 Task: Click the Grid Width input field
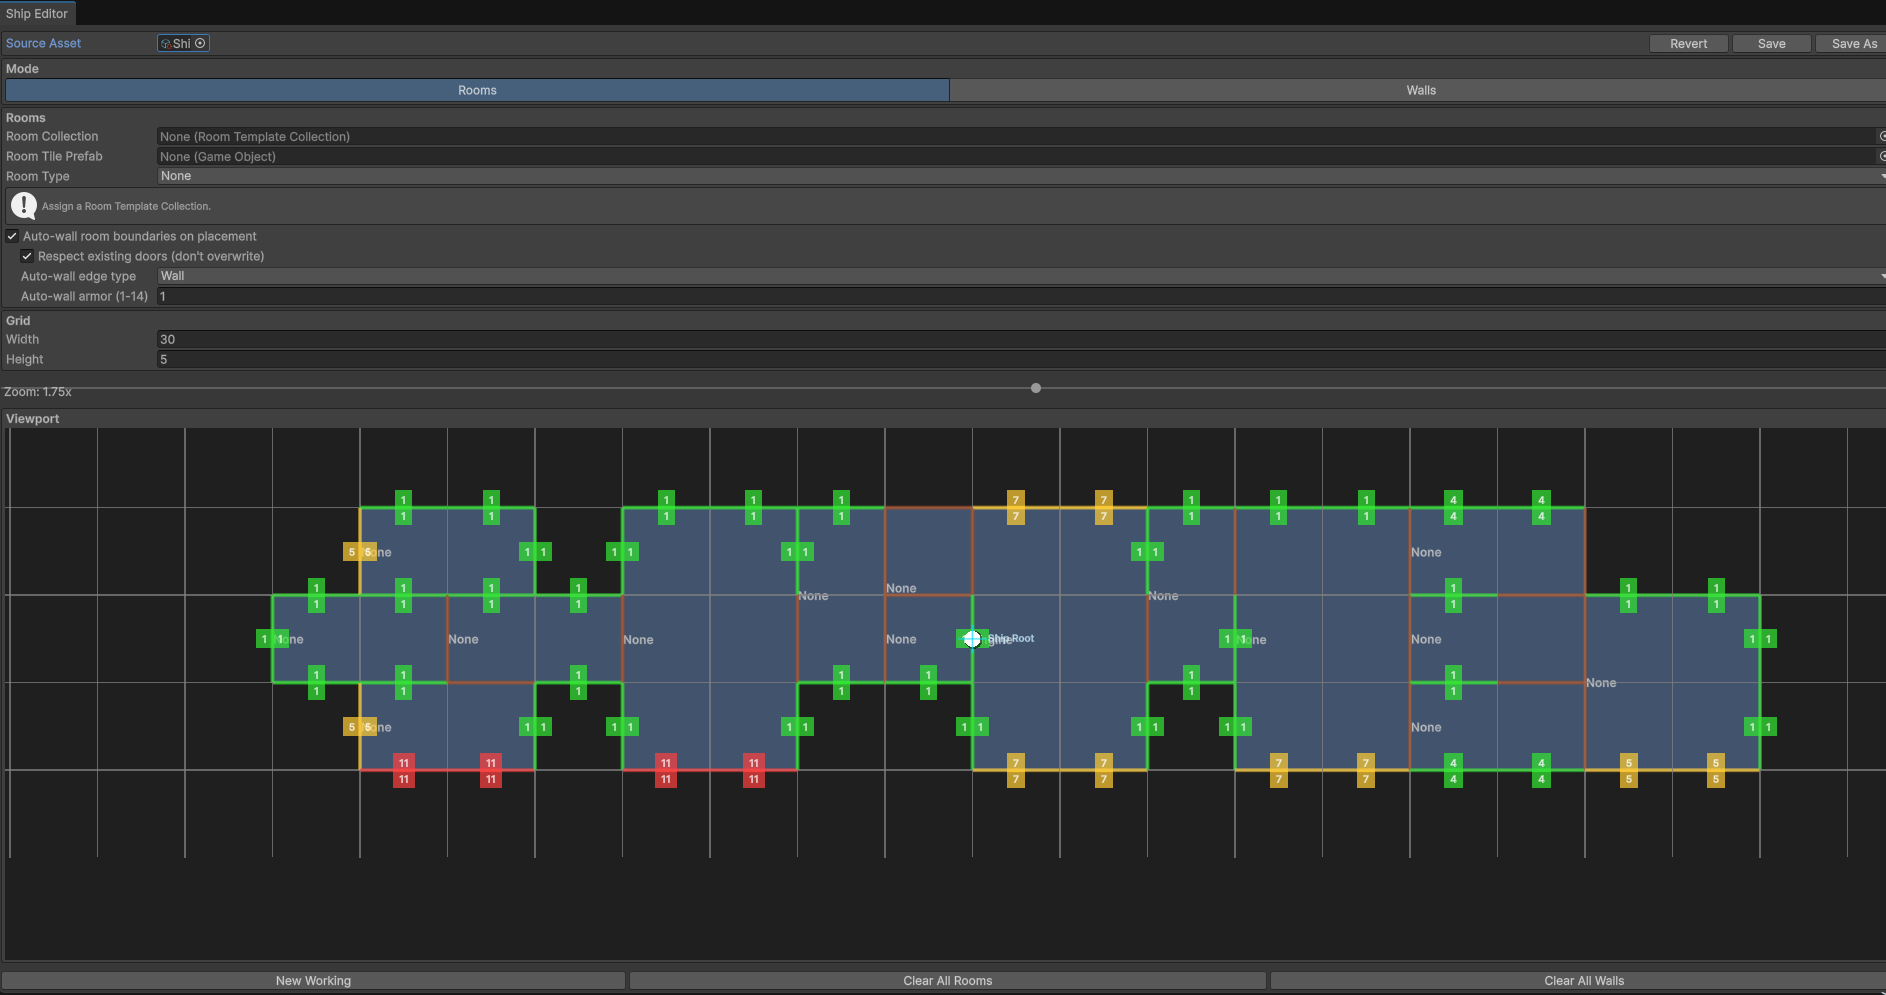pos(1018,339)
